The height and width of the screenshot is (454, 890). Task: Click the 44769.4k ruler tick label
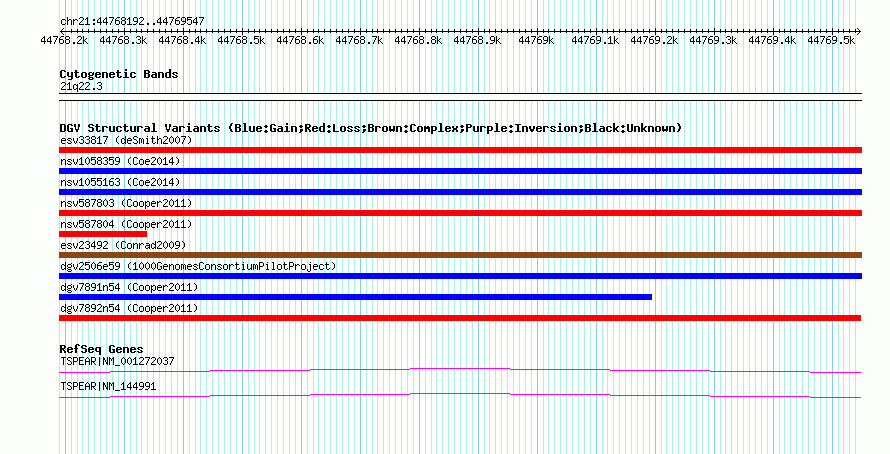773,40
